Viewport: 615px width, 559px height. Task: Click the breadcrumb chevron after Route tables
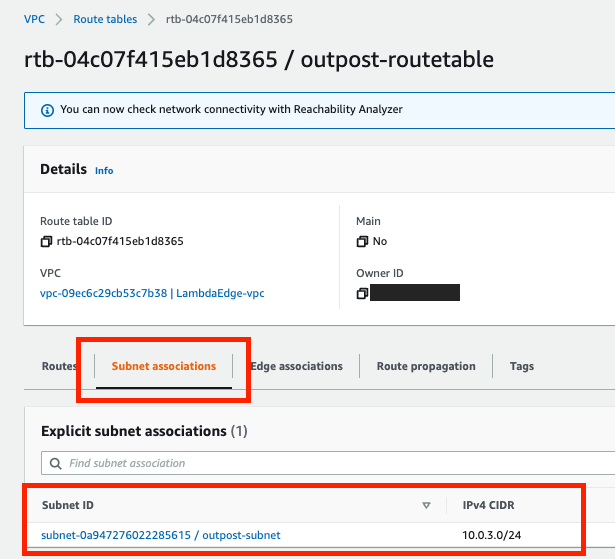tap(151, 19)
